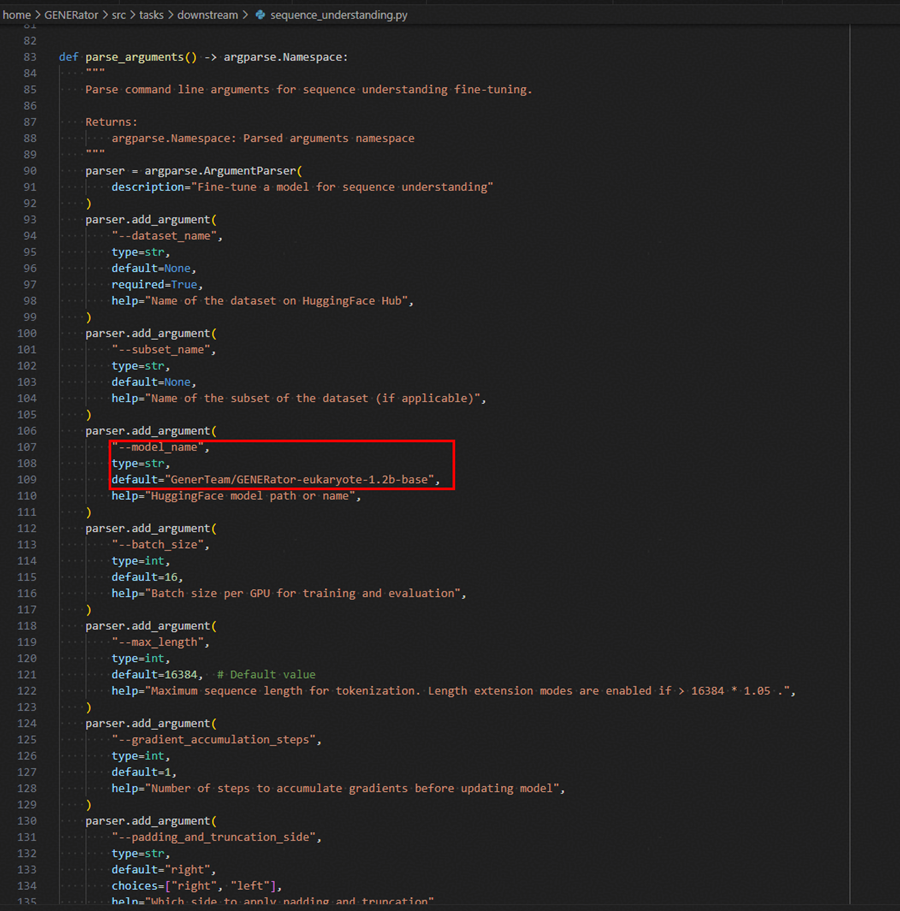Viewport: 900px width, 911px height.
Task: Click 'type=str' on line 132
Action: pos(141,854)
